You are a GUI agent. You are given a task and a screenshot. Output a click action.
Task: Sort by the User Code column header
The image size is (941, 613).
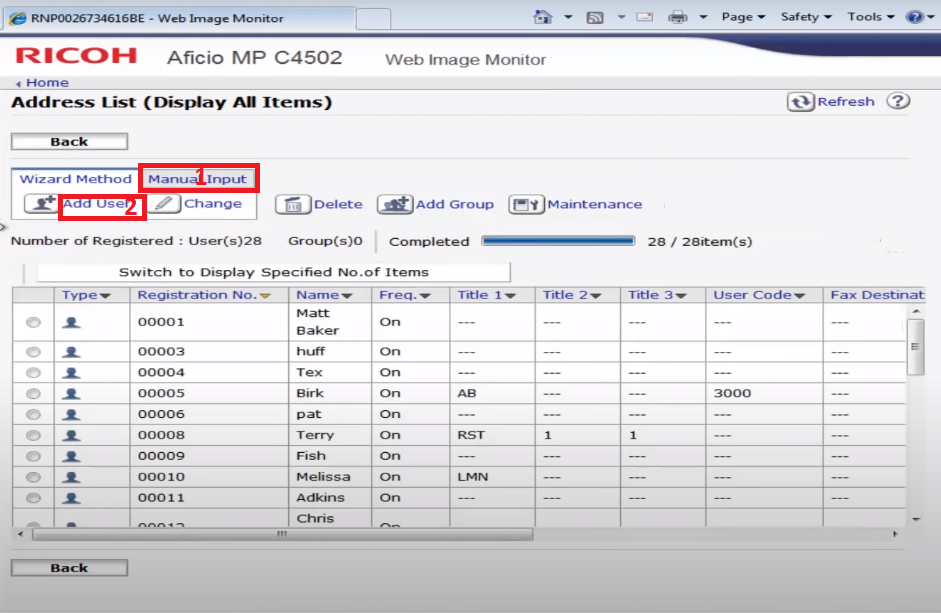coord(759,295)
